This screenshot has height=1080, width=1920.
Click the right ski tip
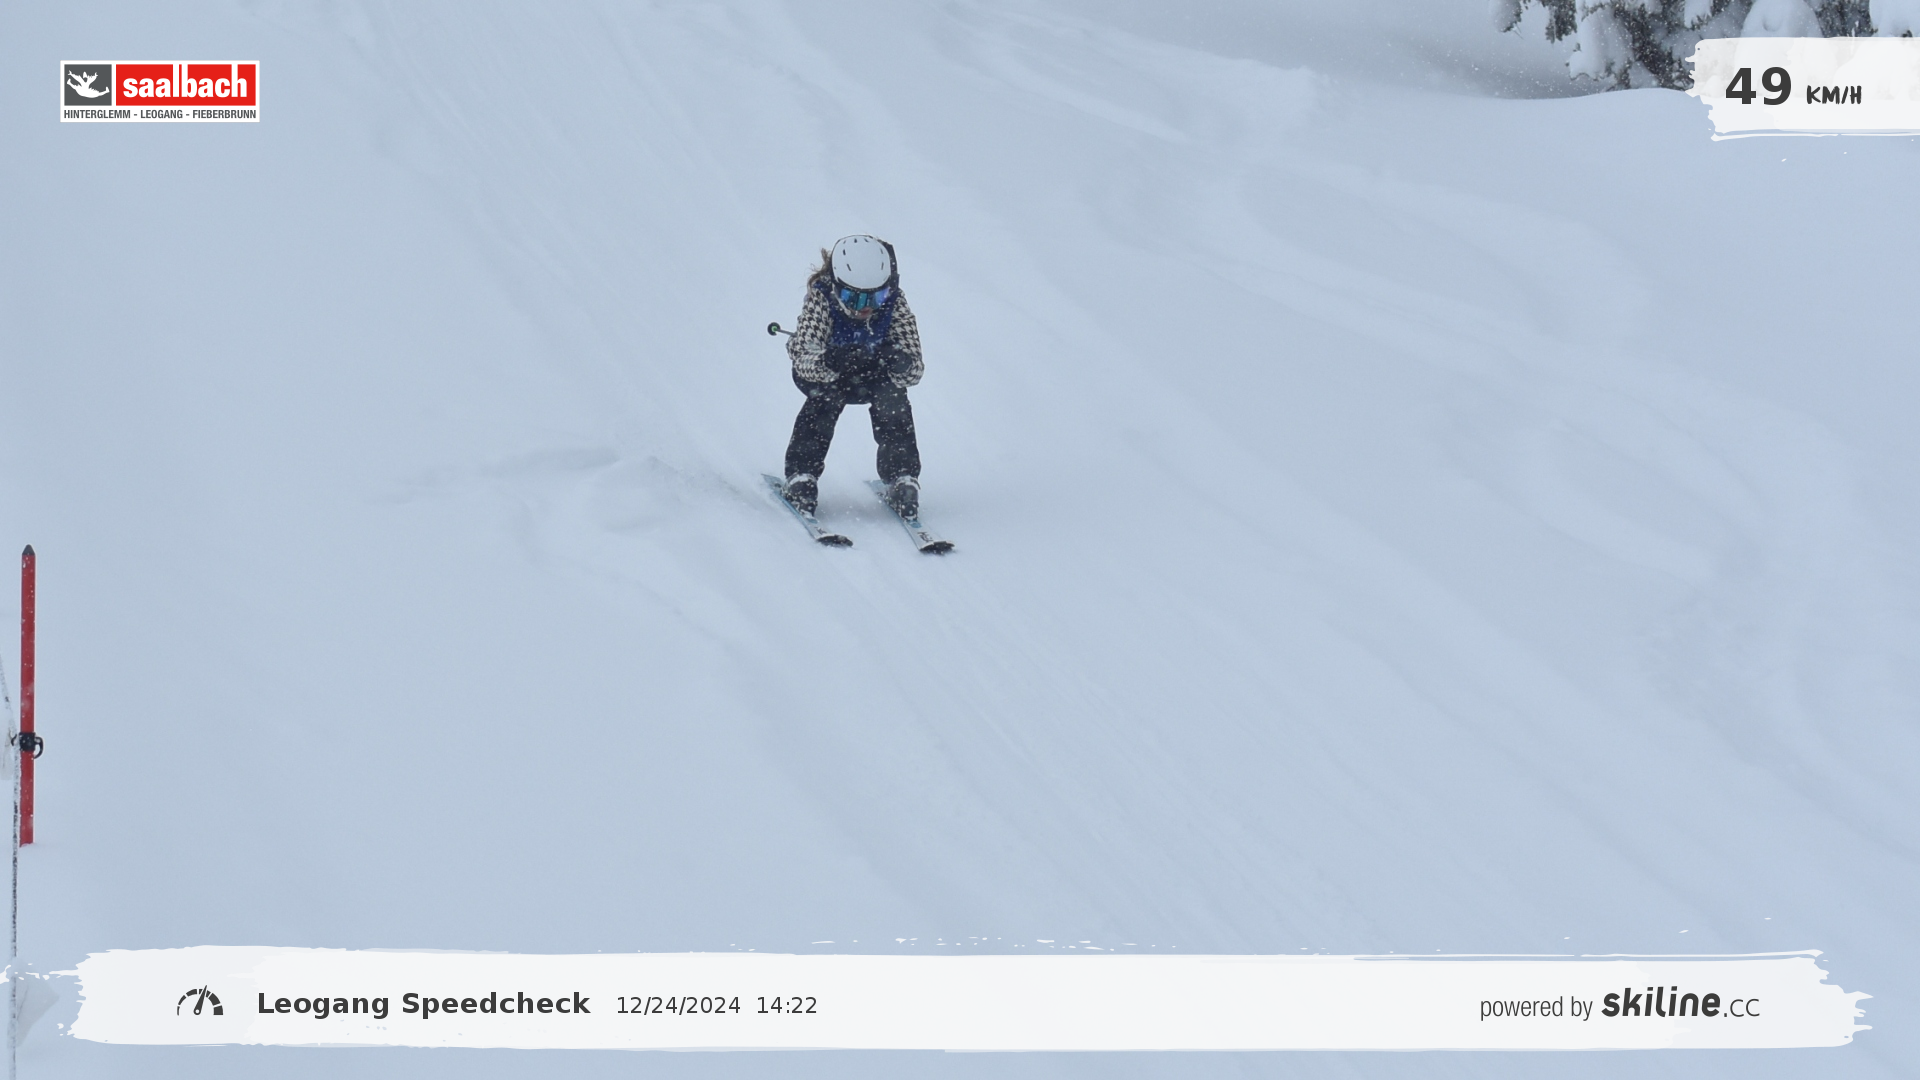pyautogui.click(x=938, y=546)
